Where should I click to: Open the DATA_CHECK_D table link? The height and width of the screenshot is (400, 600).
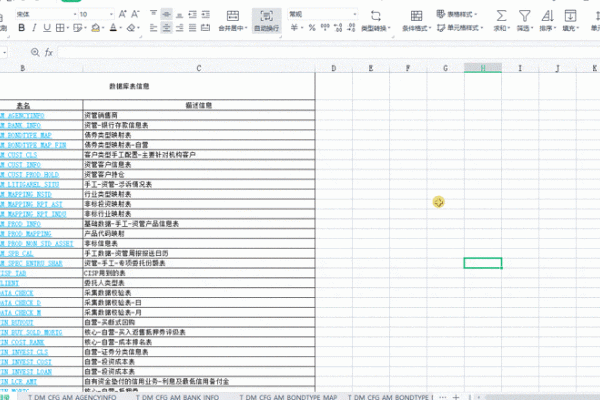[x=20, y=303]
